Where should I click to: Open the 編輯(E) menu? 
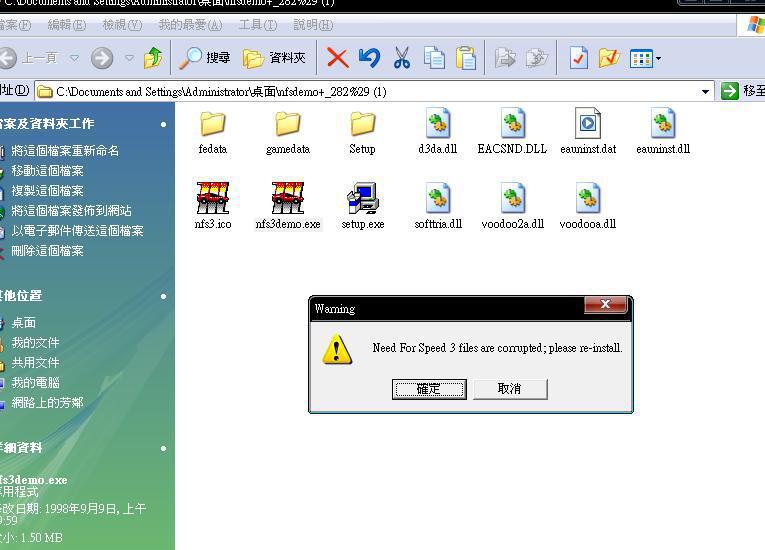pyautogui.click(x=67, y=25)
